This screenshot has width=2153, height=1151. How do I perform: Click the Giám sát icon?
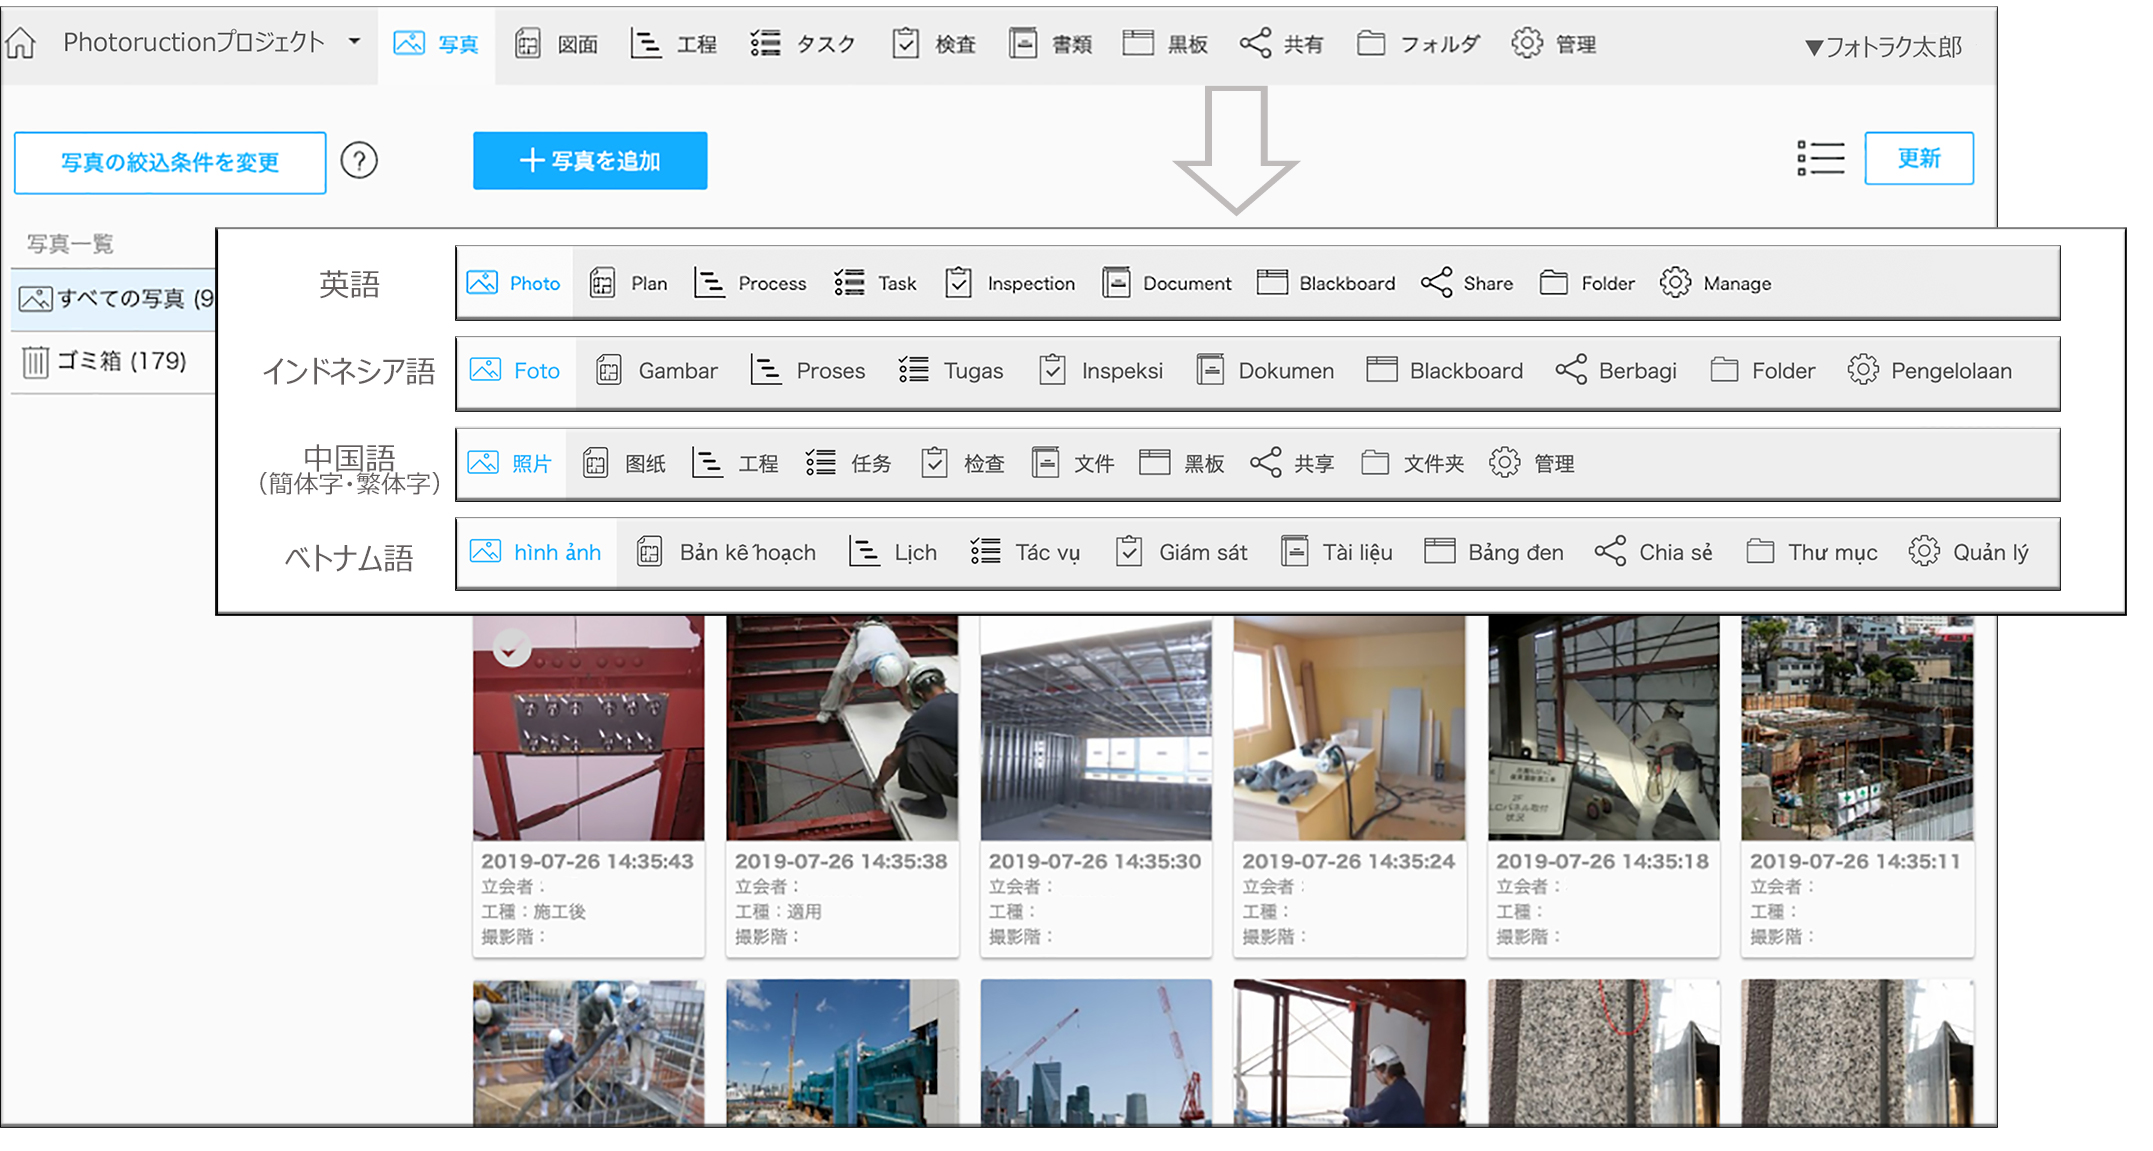(1129, 552)
